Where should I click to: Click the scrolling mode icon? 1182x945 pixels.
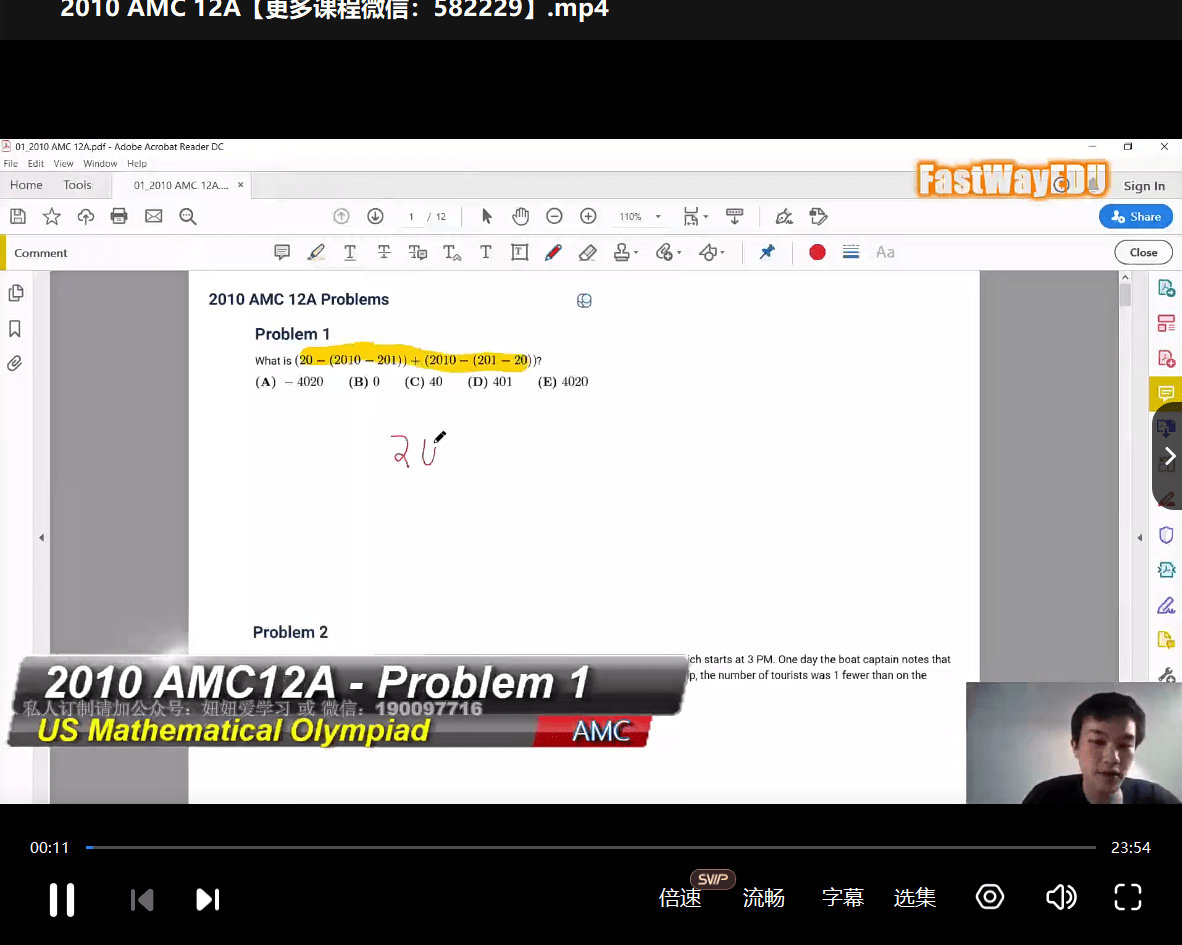(734, 217)
